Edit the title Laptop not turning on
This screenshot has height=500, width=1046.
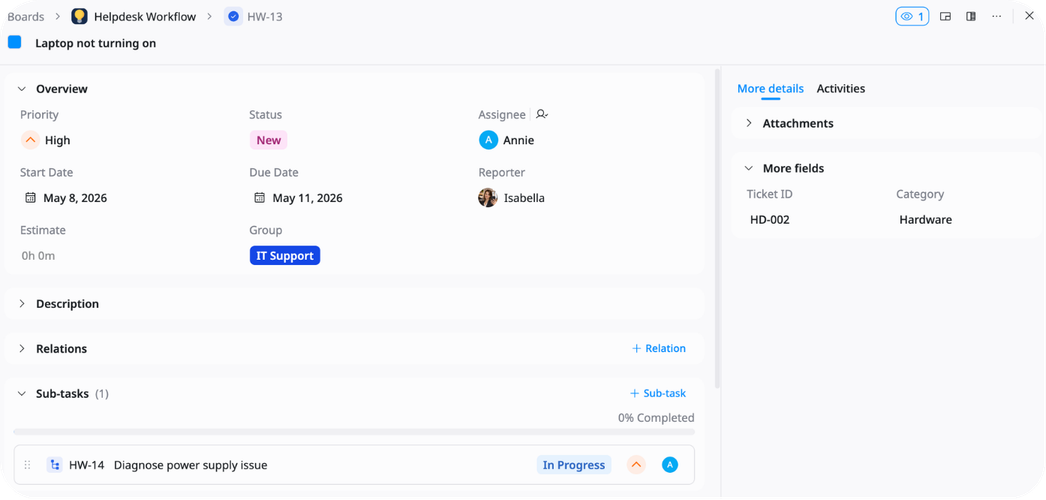click(95, 43)
